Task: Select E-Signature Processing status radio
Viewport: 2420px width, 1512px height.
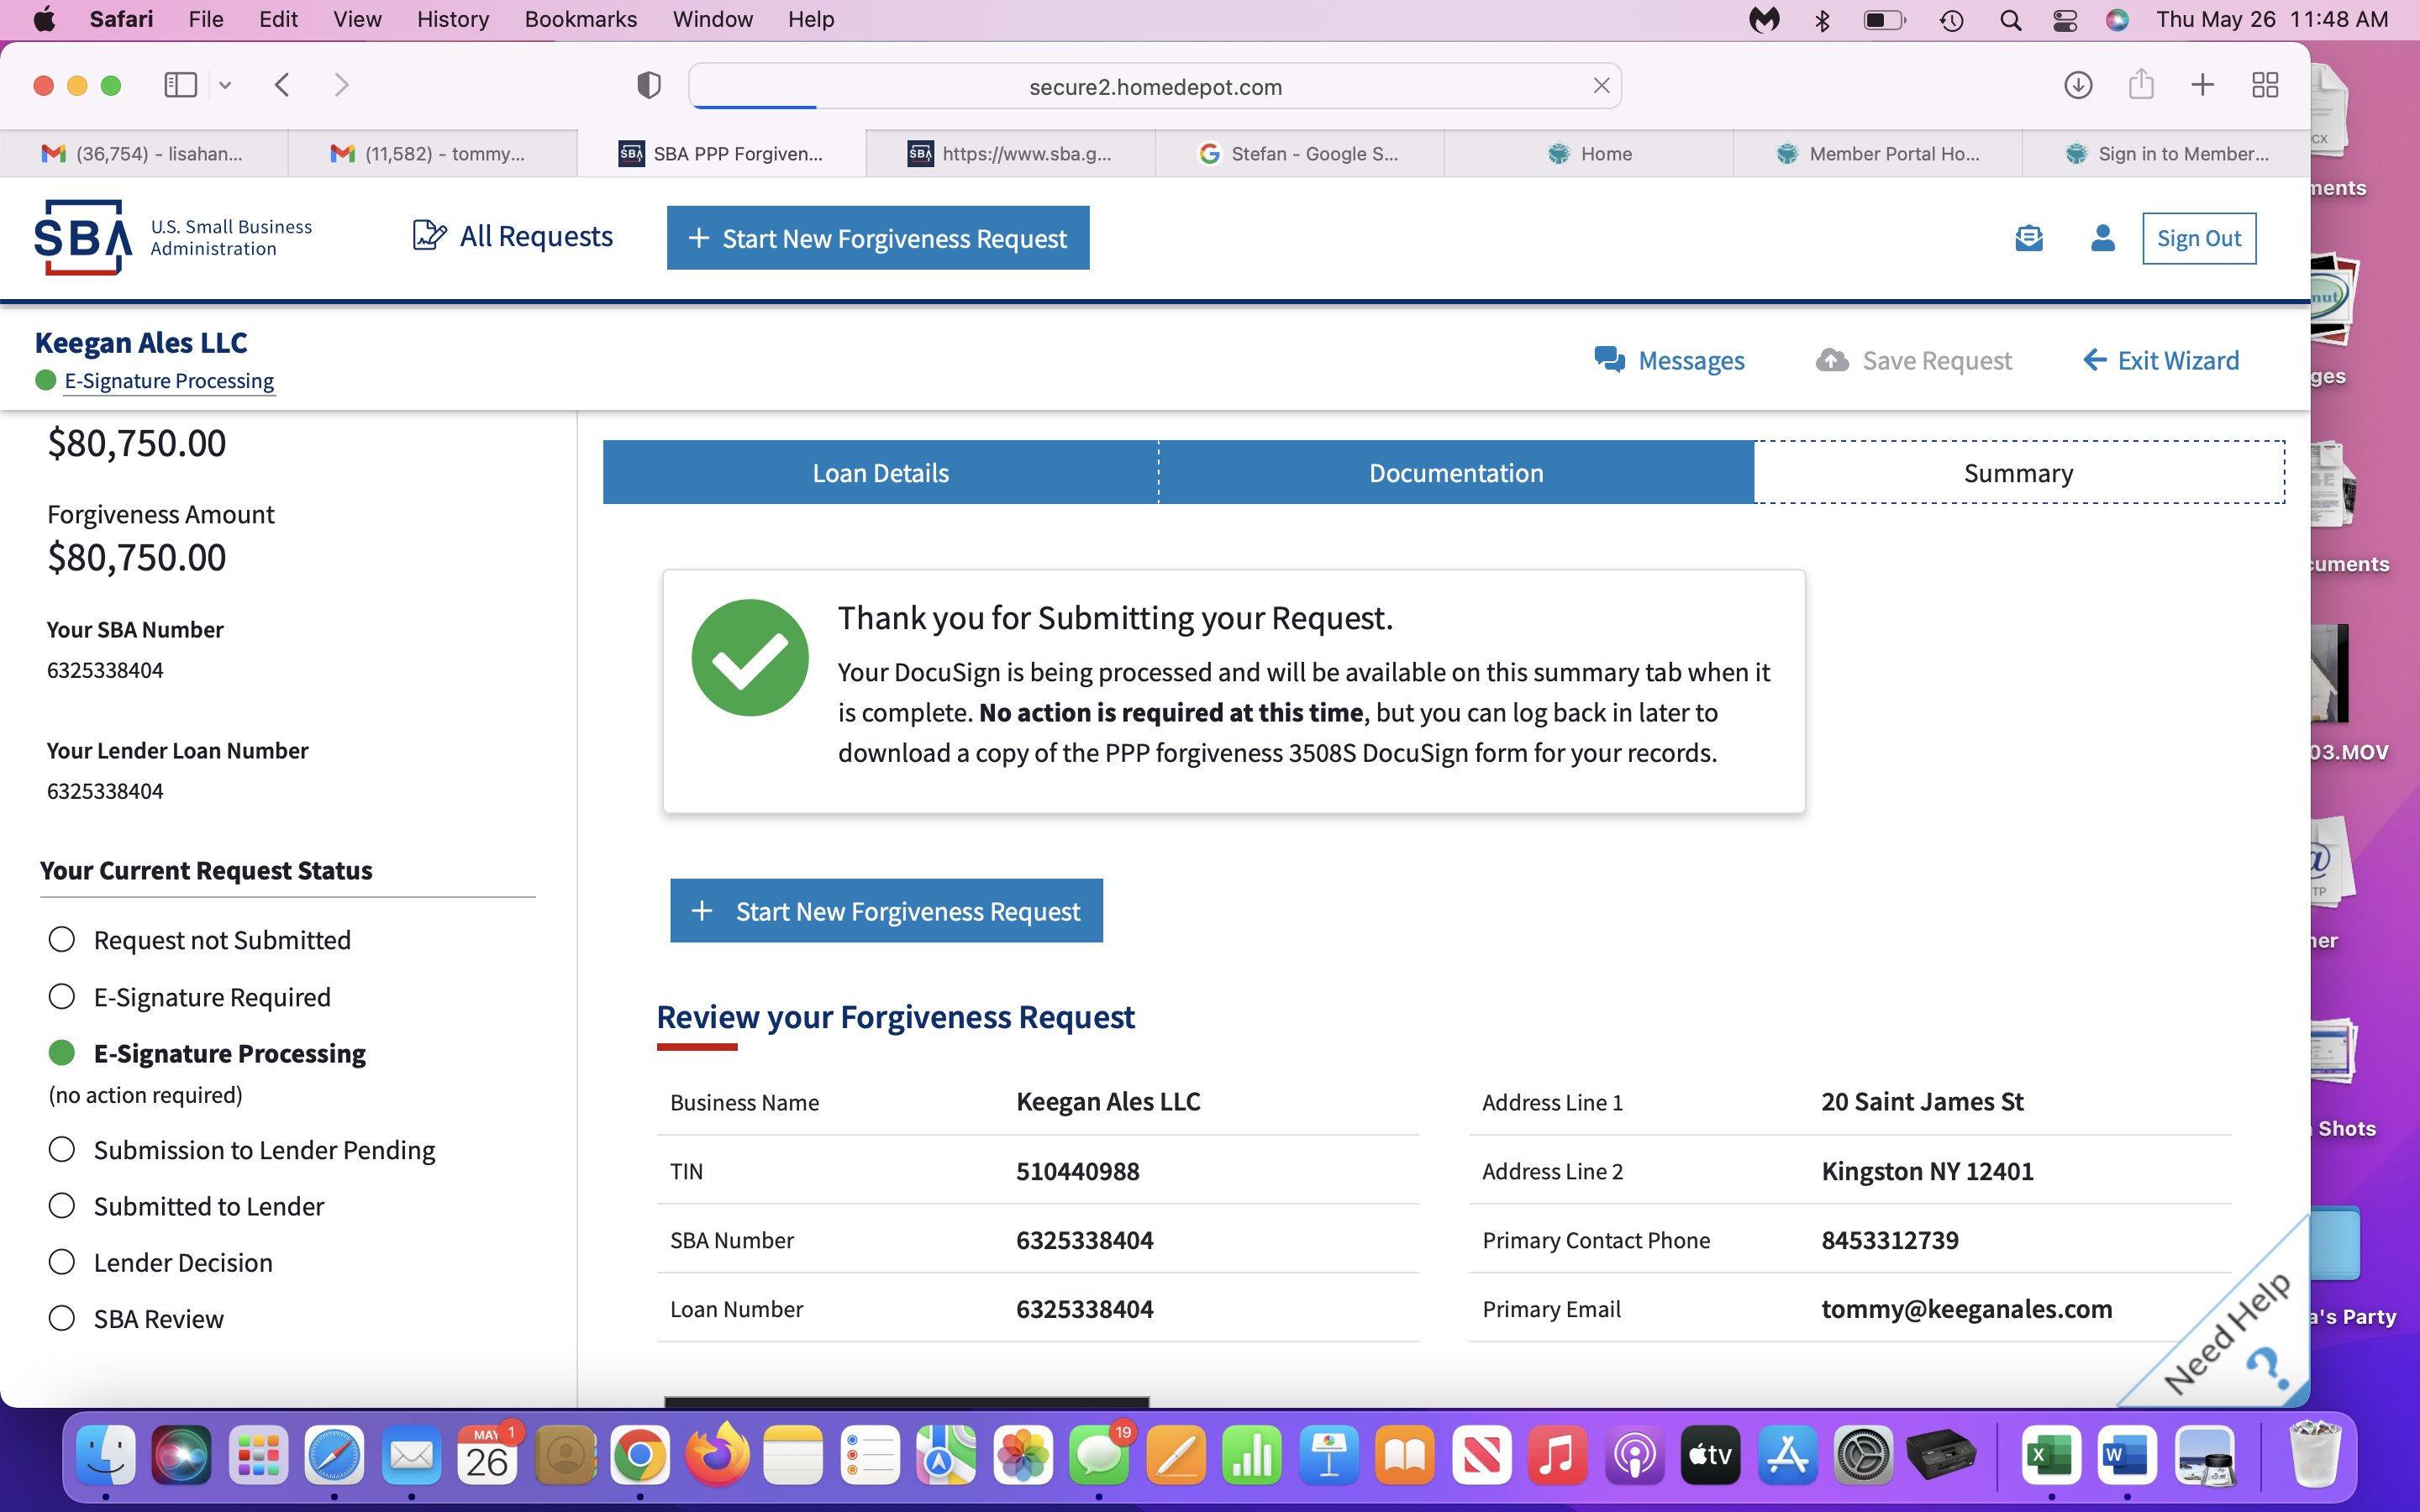Action: click(62, 1052)
